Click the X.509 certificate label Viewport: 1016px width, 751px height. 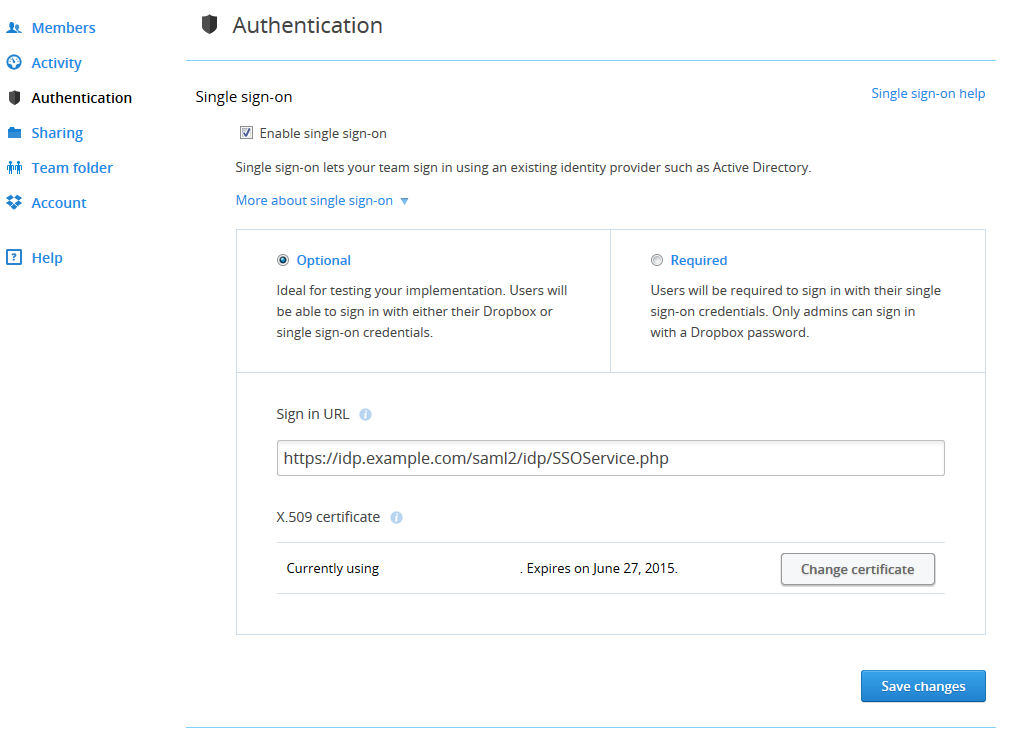[328, 517]
